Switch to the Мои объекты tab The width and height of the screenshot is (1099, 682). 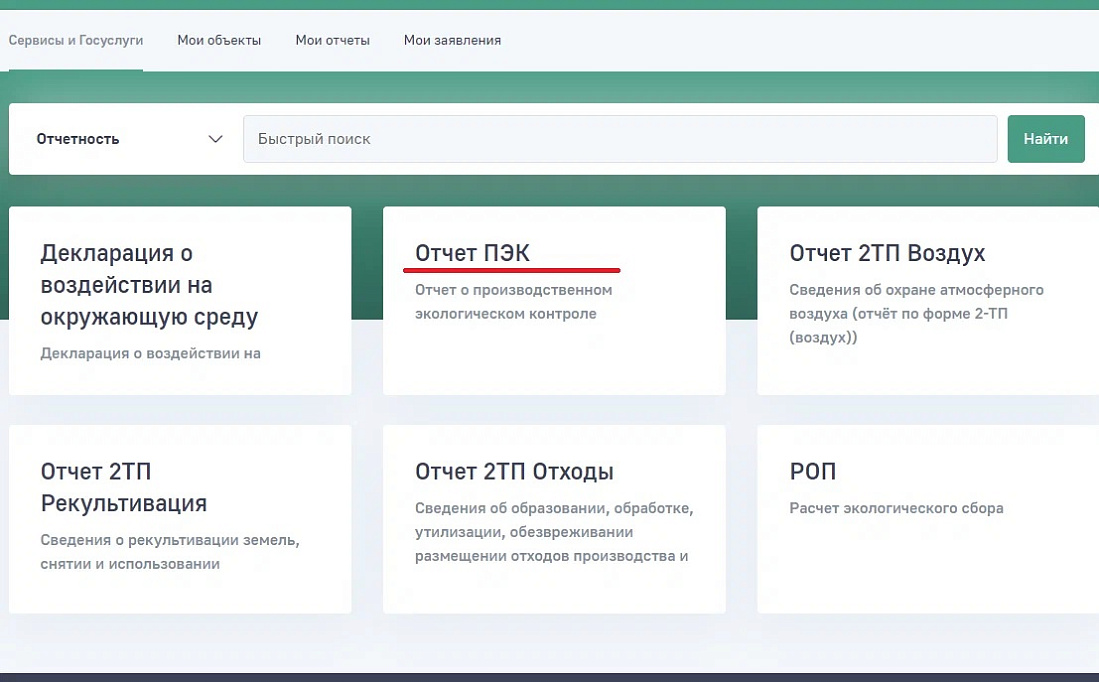219,41
